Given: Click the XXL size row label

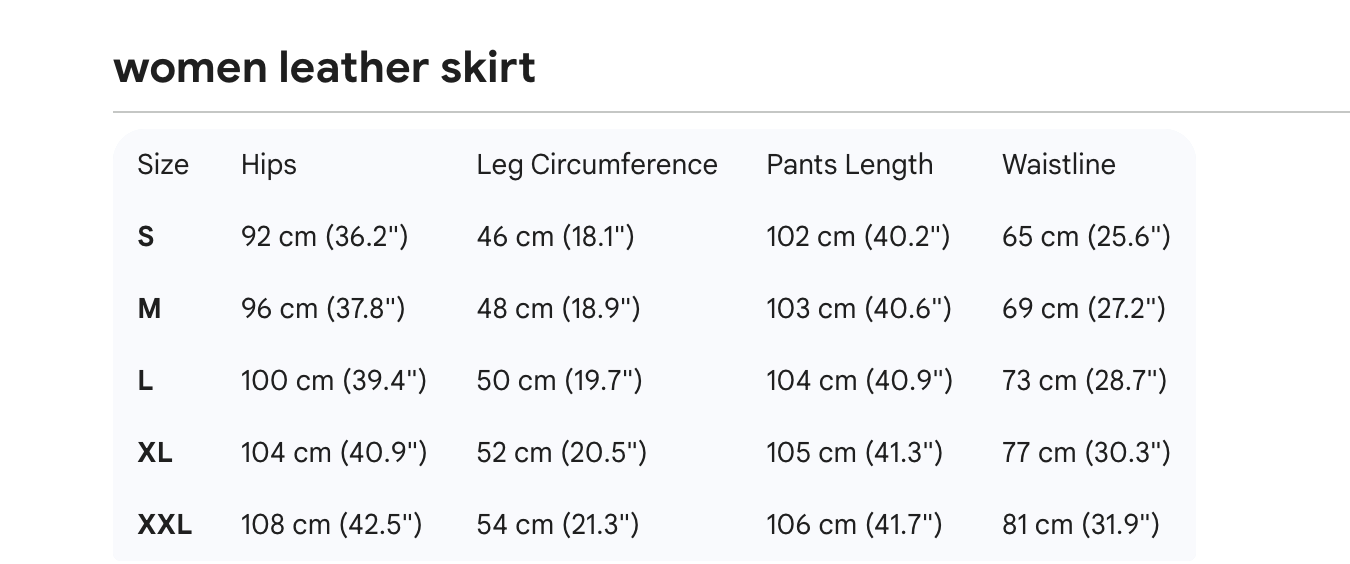Looking at the screenshot, I should coord(164,524).
